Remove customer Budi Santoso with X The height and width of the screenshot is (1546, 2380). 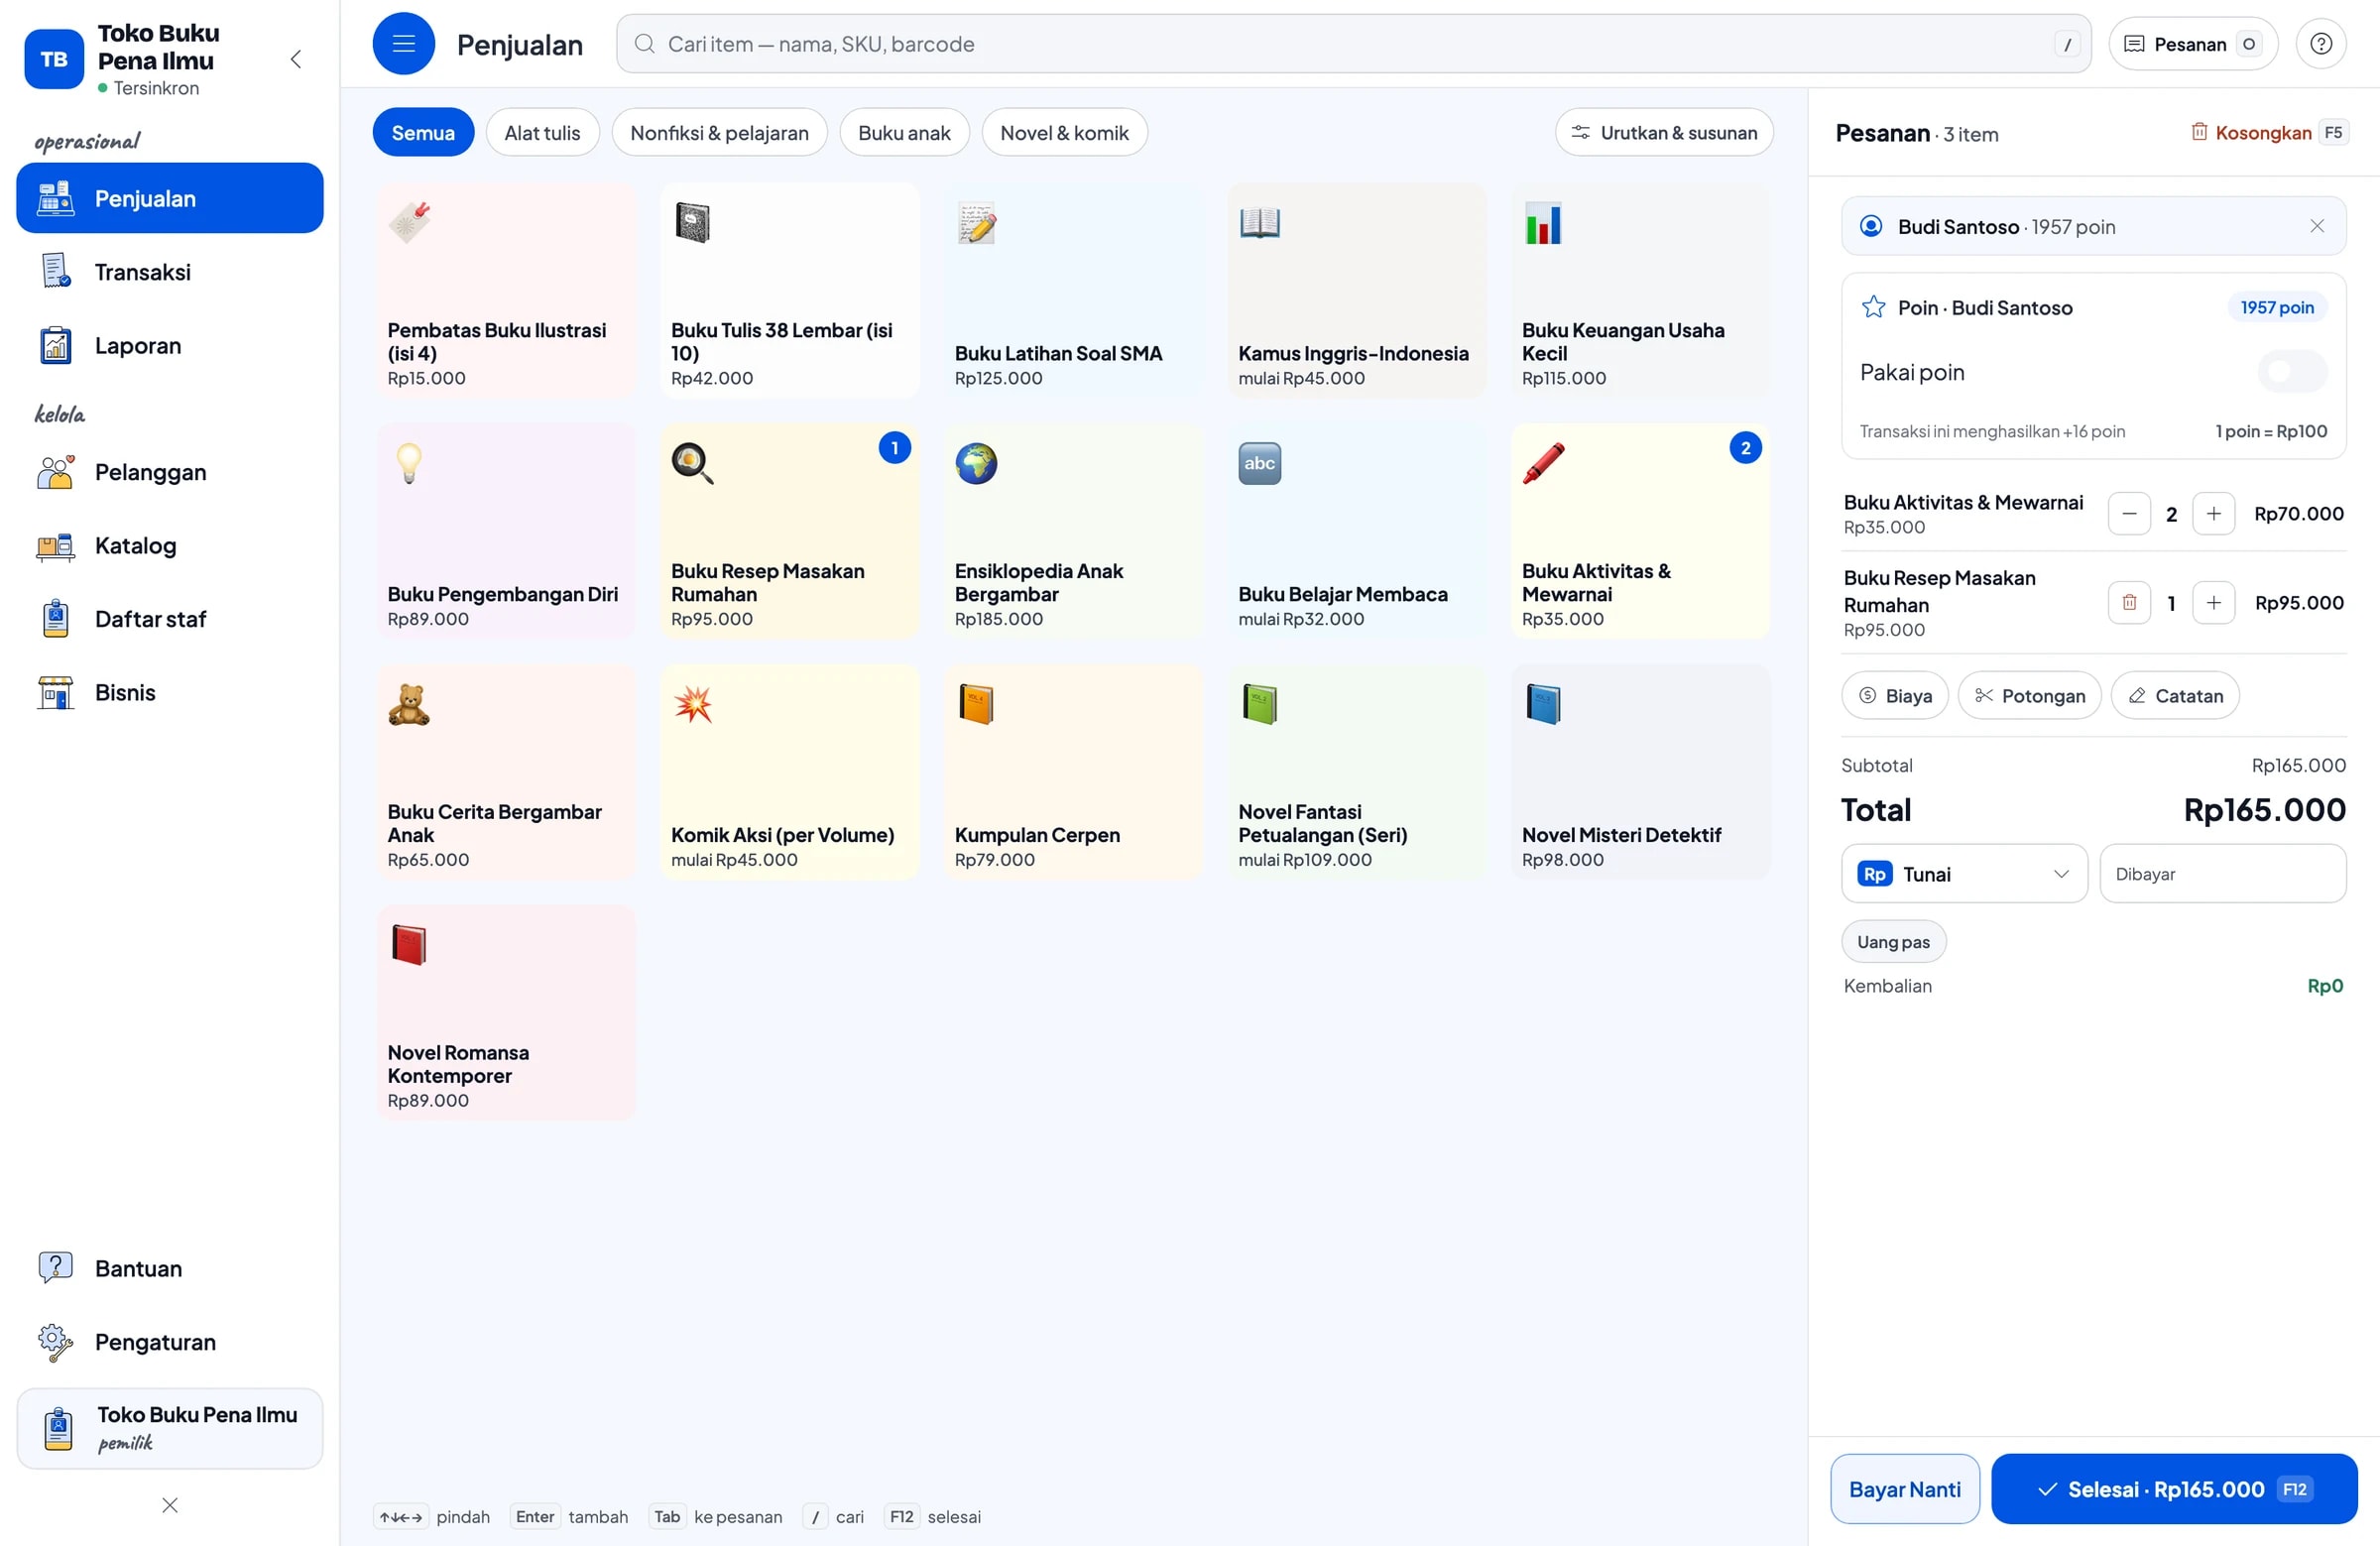[x=2316, y=227]
